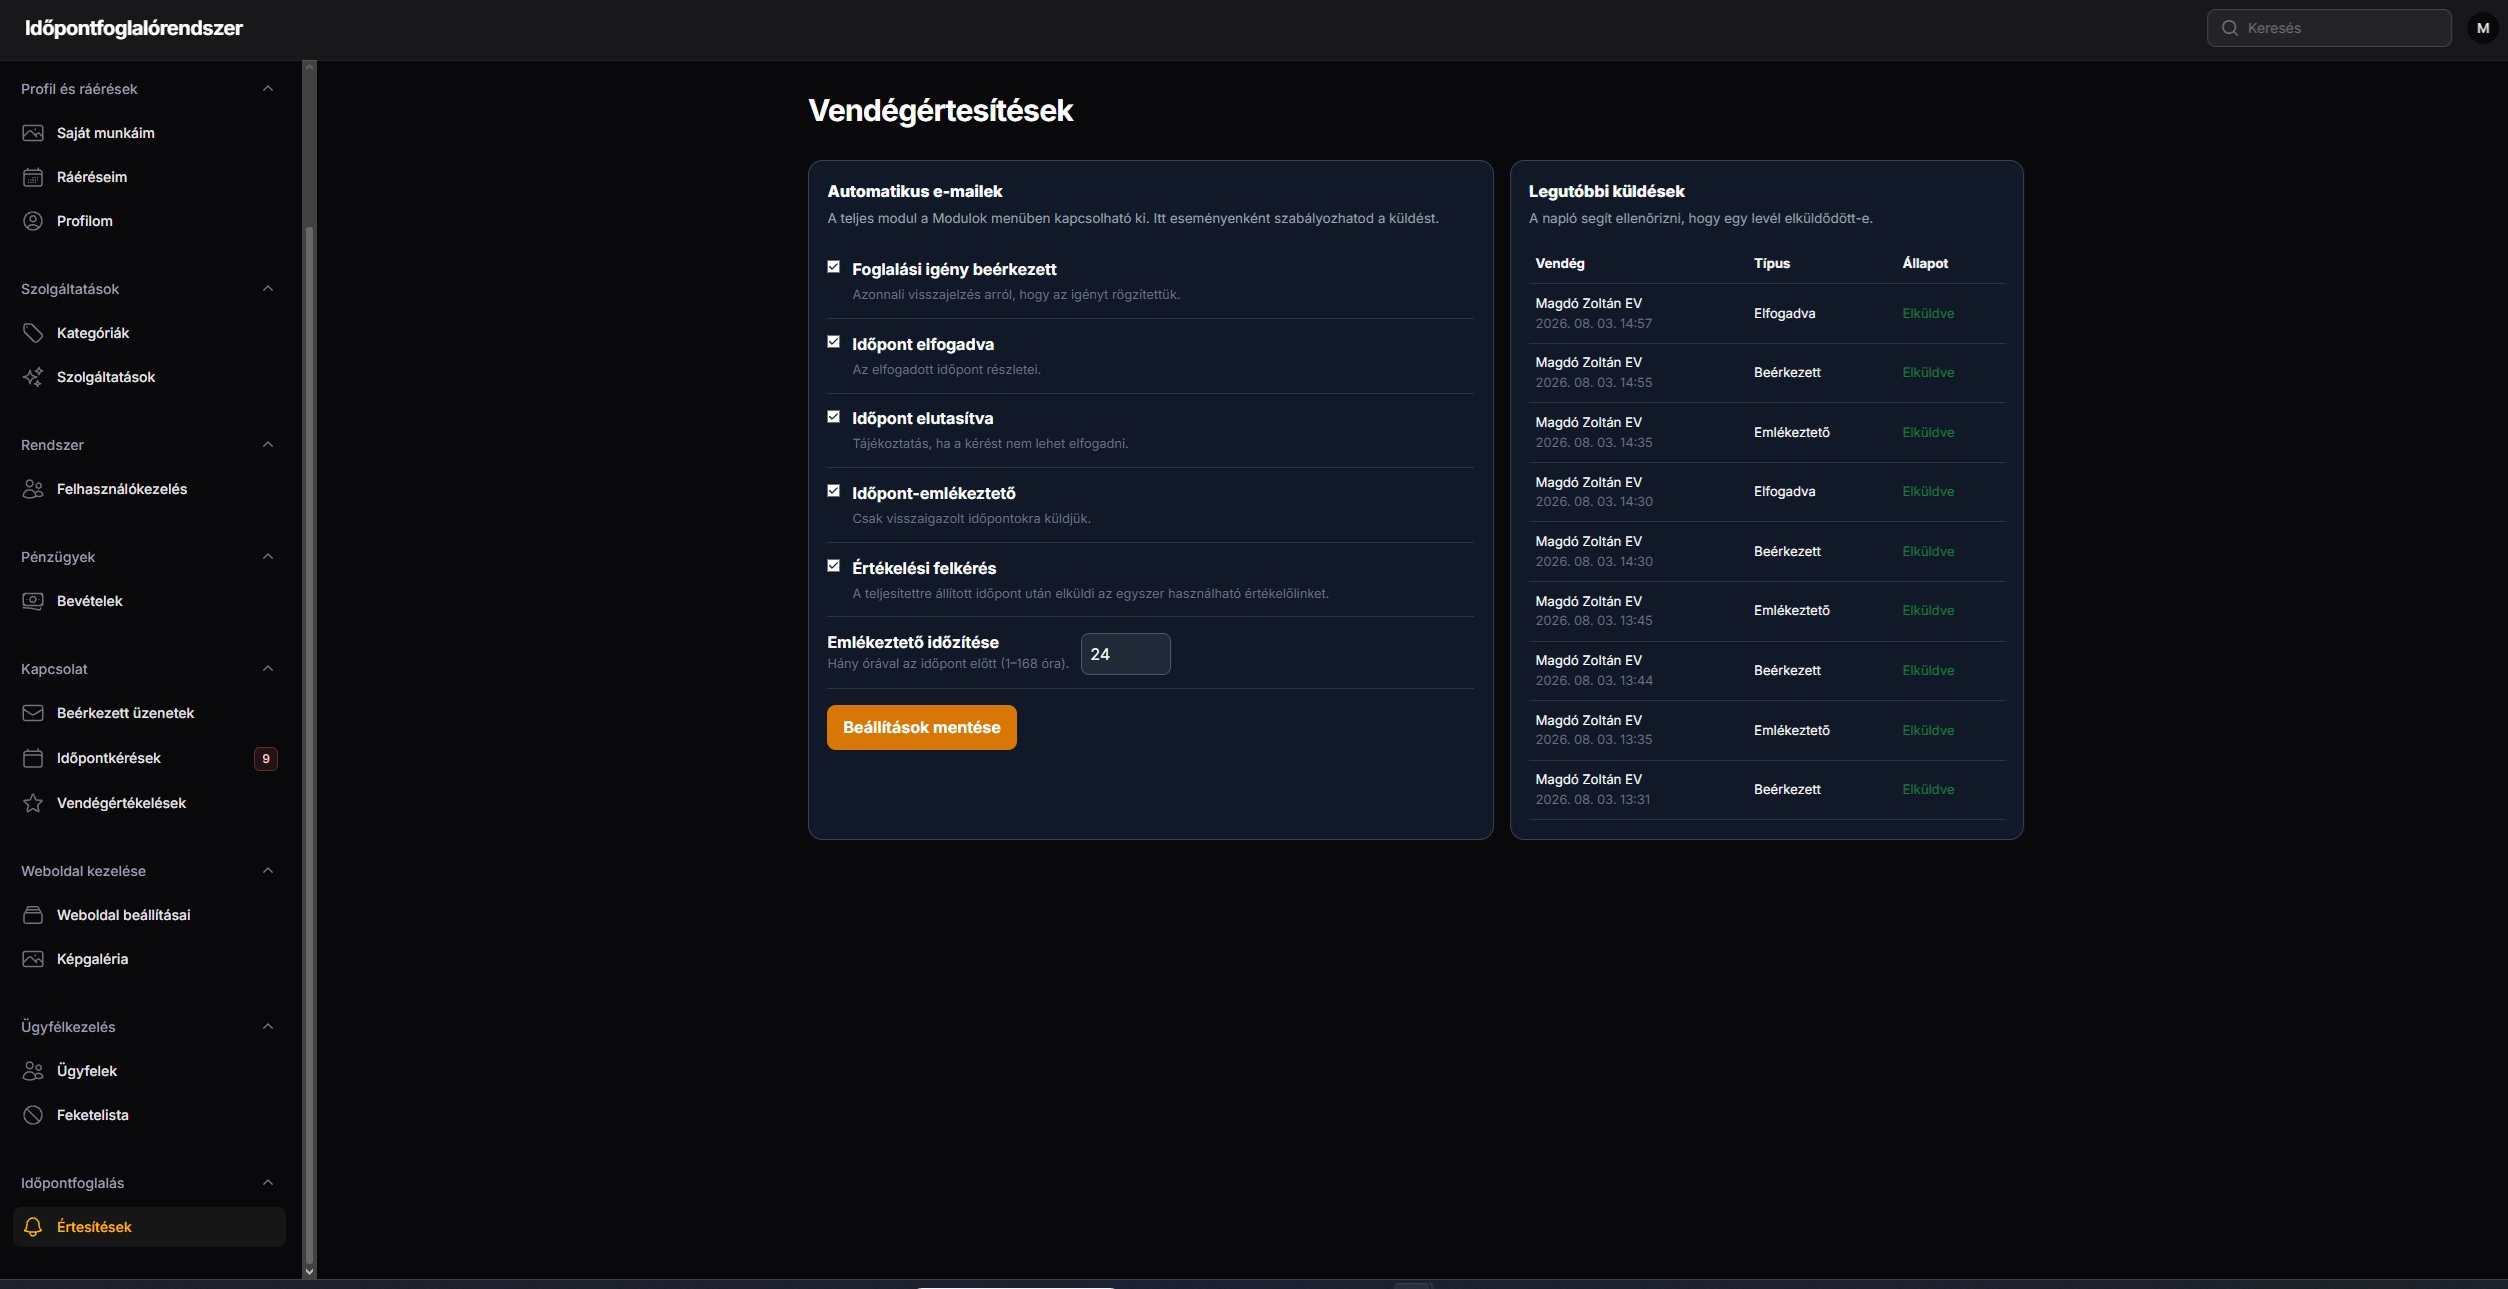Image resolution: width=2508 pixels, height=1289 pixels.
Task: Click the Időpontkérések calendar icon
Action: (33, 758)
